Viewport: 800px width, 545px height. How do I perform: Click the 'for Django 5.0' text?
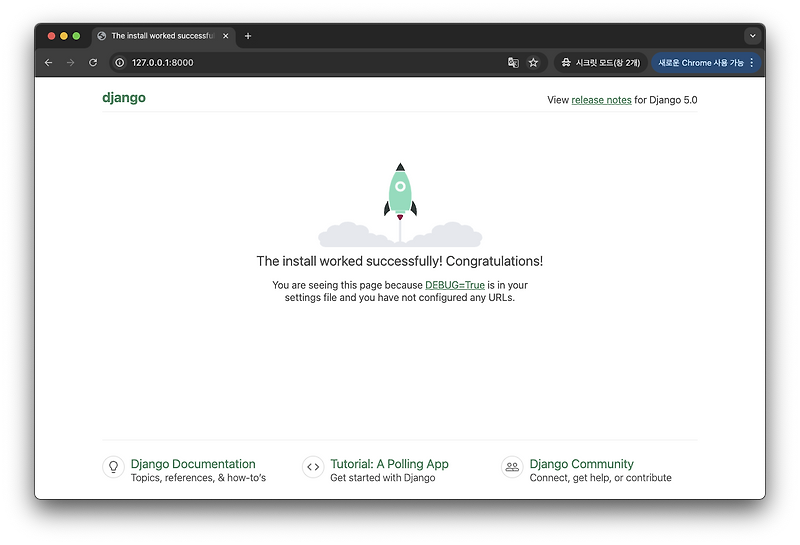[x=666, y=100]
